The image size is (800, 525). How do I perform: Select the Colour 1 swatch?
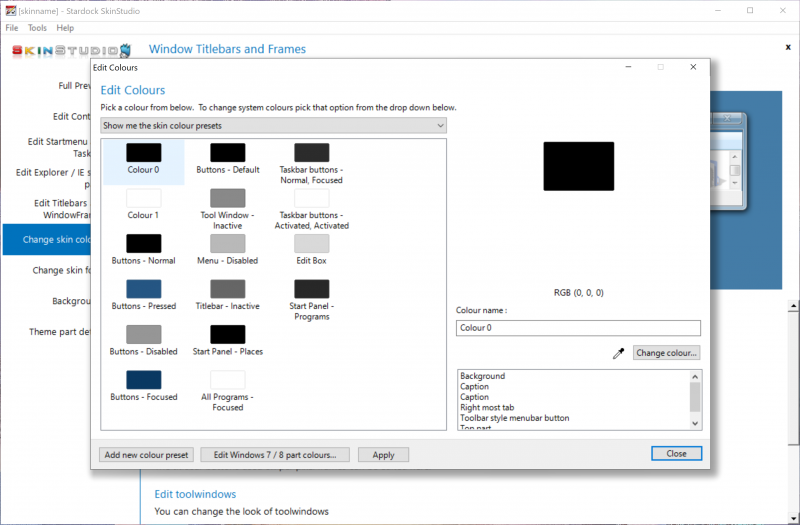(143, 198)
